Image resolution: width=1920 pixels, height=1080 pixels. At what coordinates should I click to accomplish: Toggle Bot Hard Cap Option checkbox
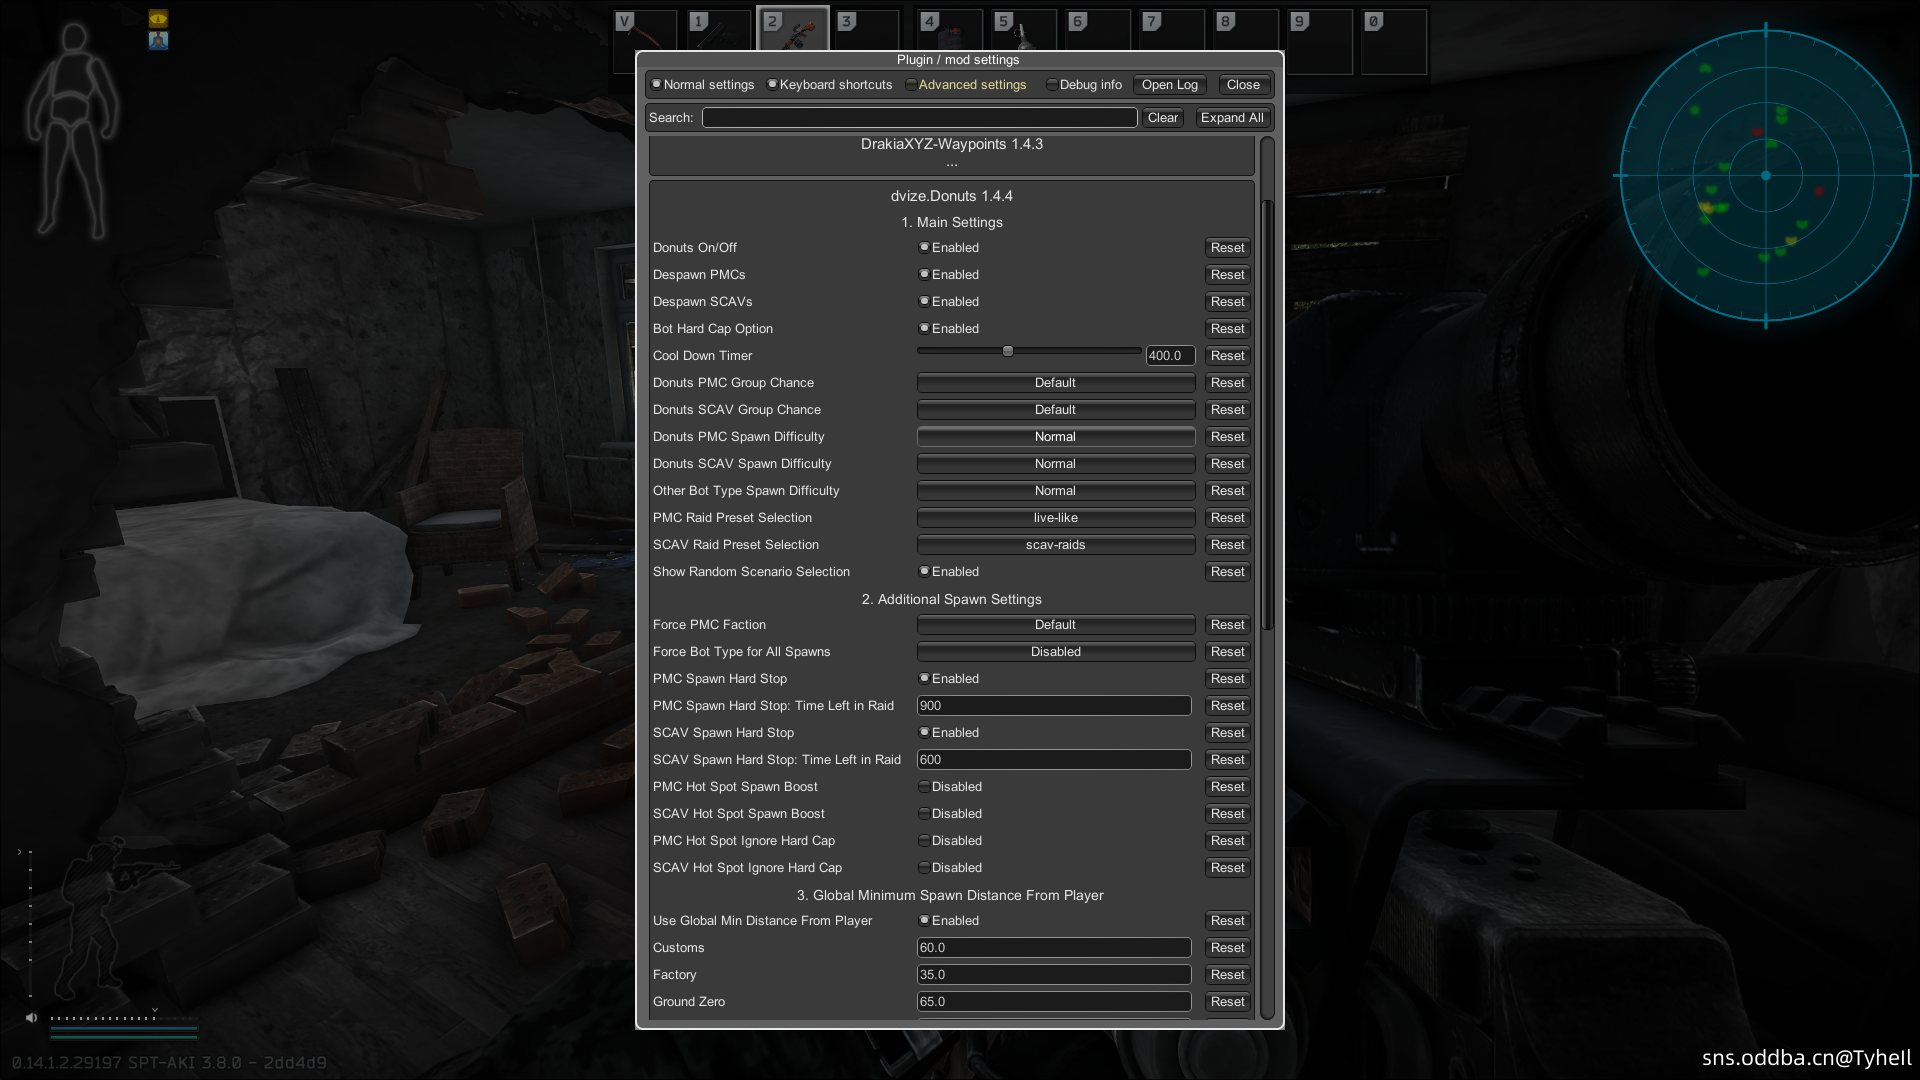pos(925,328)
